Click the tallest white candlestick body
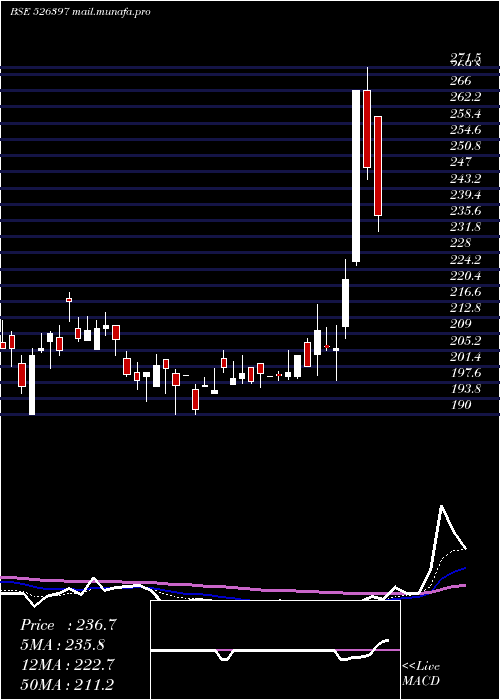The height and width of the screenshot is (700, 500). pyautogui.click(x=356, y=176)
